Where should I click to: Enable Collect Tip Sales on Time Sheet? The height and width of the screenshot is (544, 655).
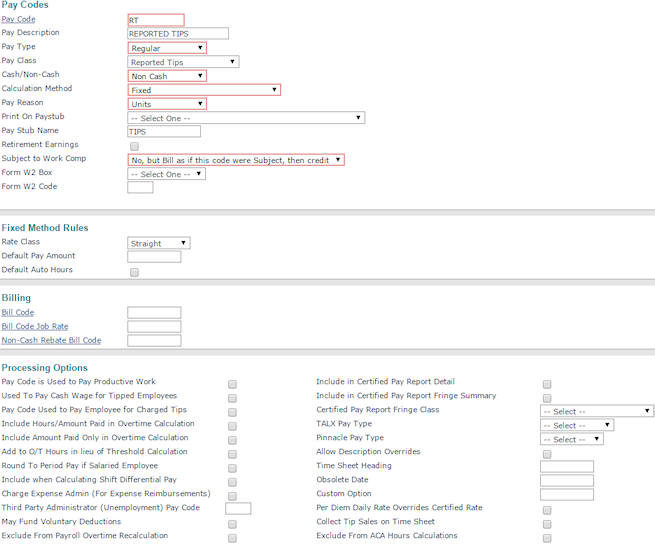pos(546,523)
